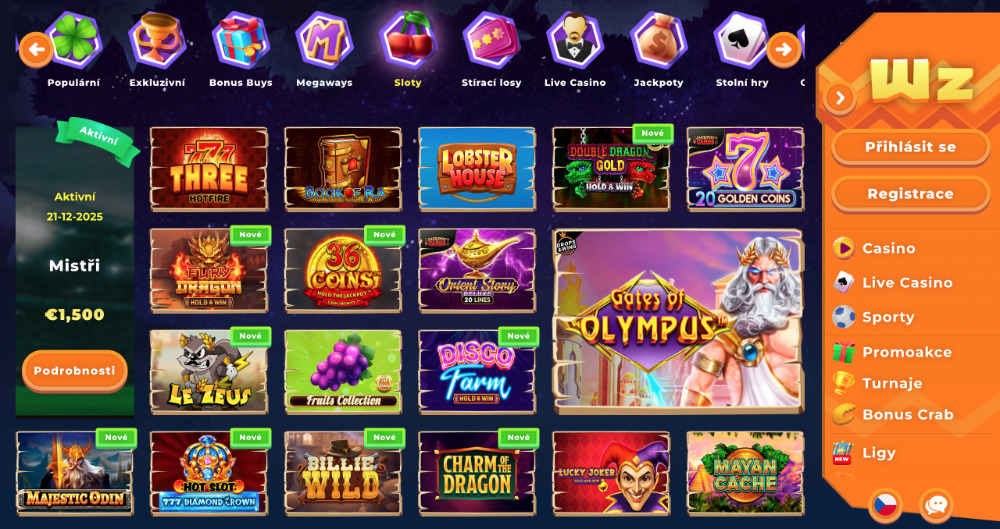1000x529 pixels.
Task: Select the Megaways M category icon
Action: [x=324, y=40]
